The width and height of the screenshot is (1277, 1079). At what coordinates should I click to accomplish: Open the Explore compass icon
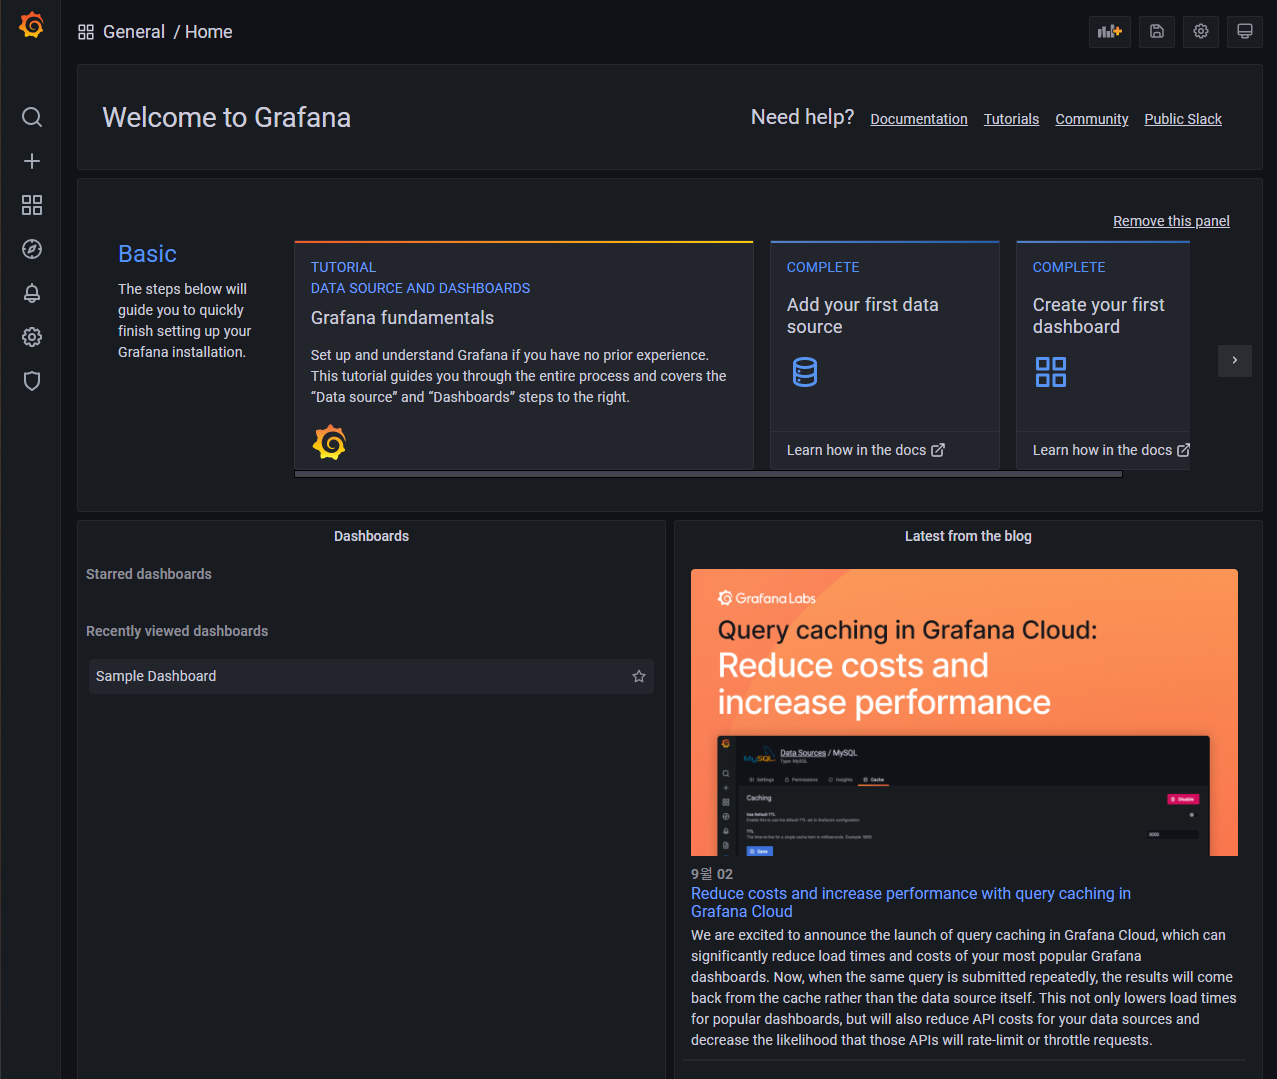point(32,249)
